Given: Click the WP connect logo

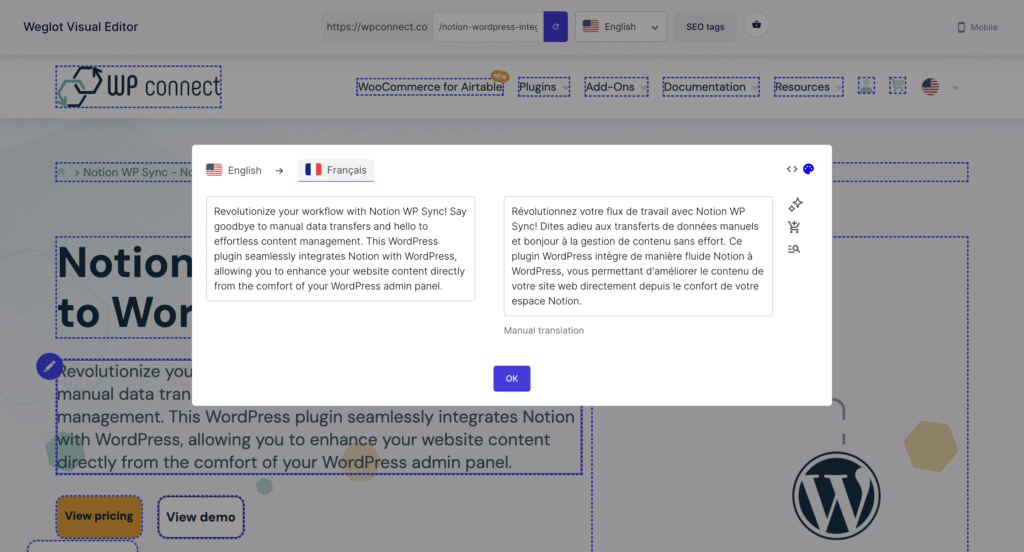Looking at the screenshot, I should pyautogui.click(x=138, y=86).
